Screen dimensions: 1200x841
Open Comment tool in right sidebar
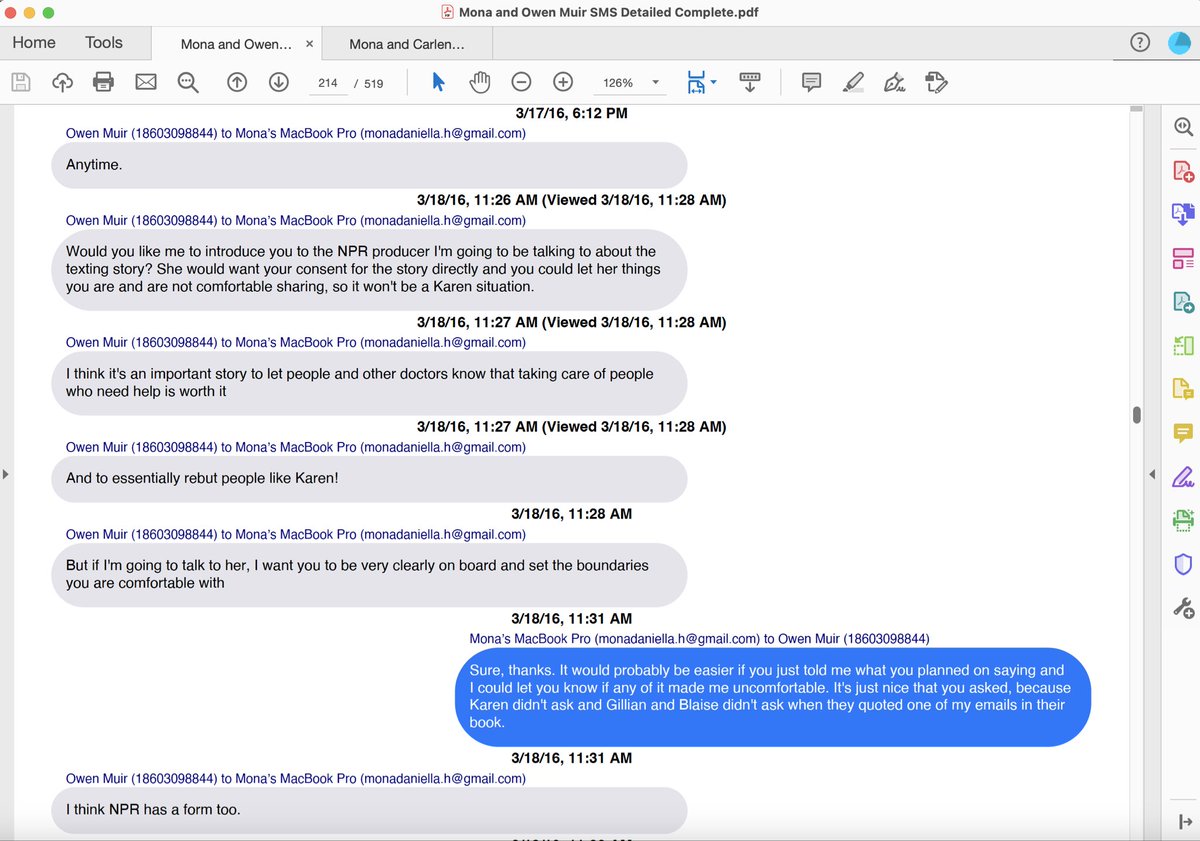(1183, 433)
